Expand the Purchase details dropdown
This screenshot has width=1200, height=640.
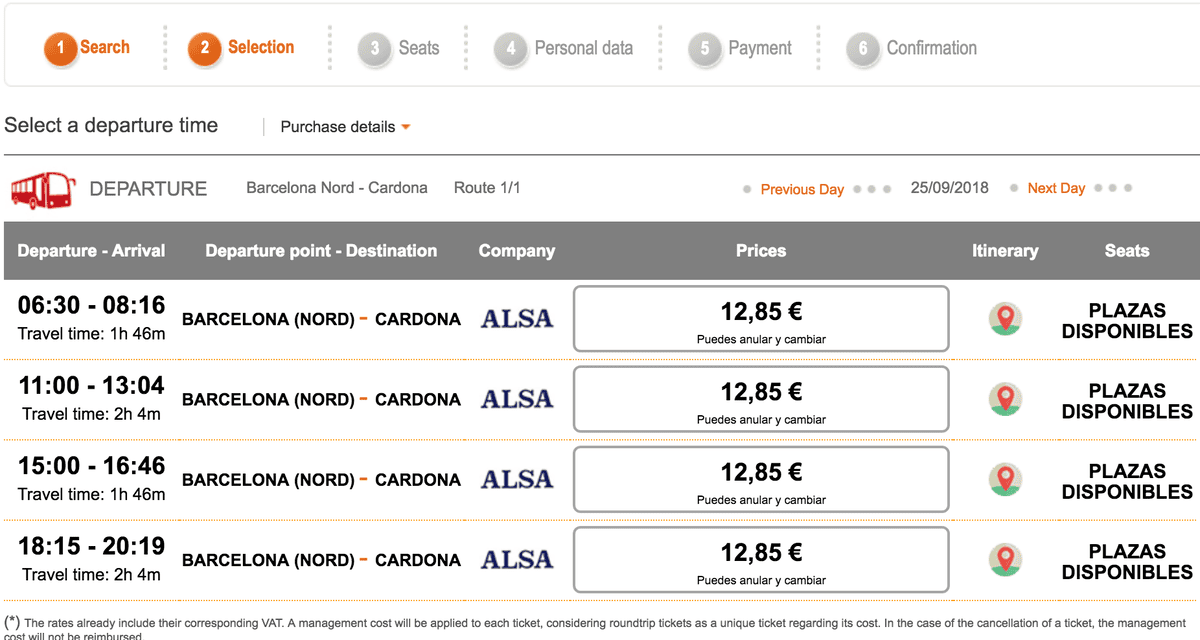pyautogui.click(x=345, y=127)
